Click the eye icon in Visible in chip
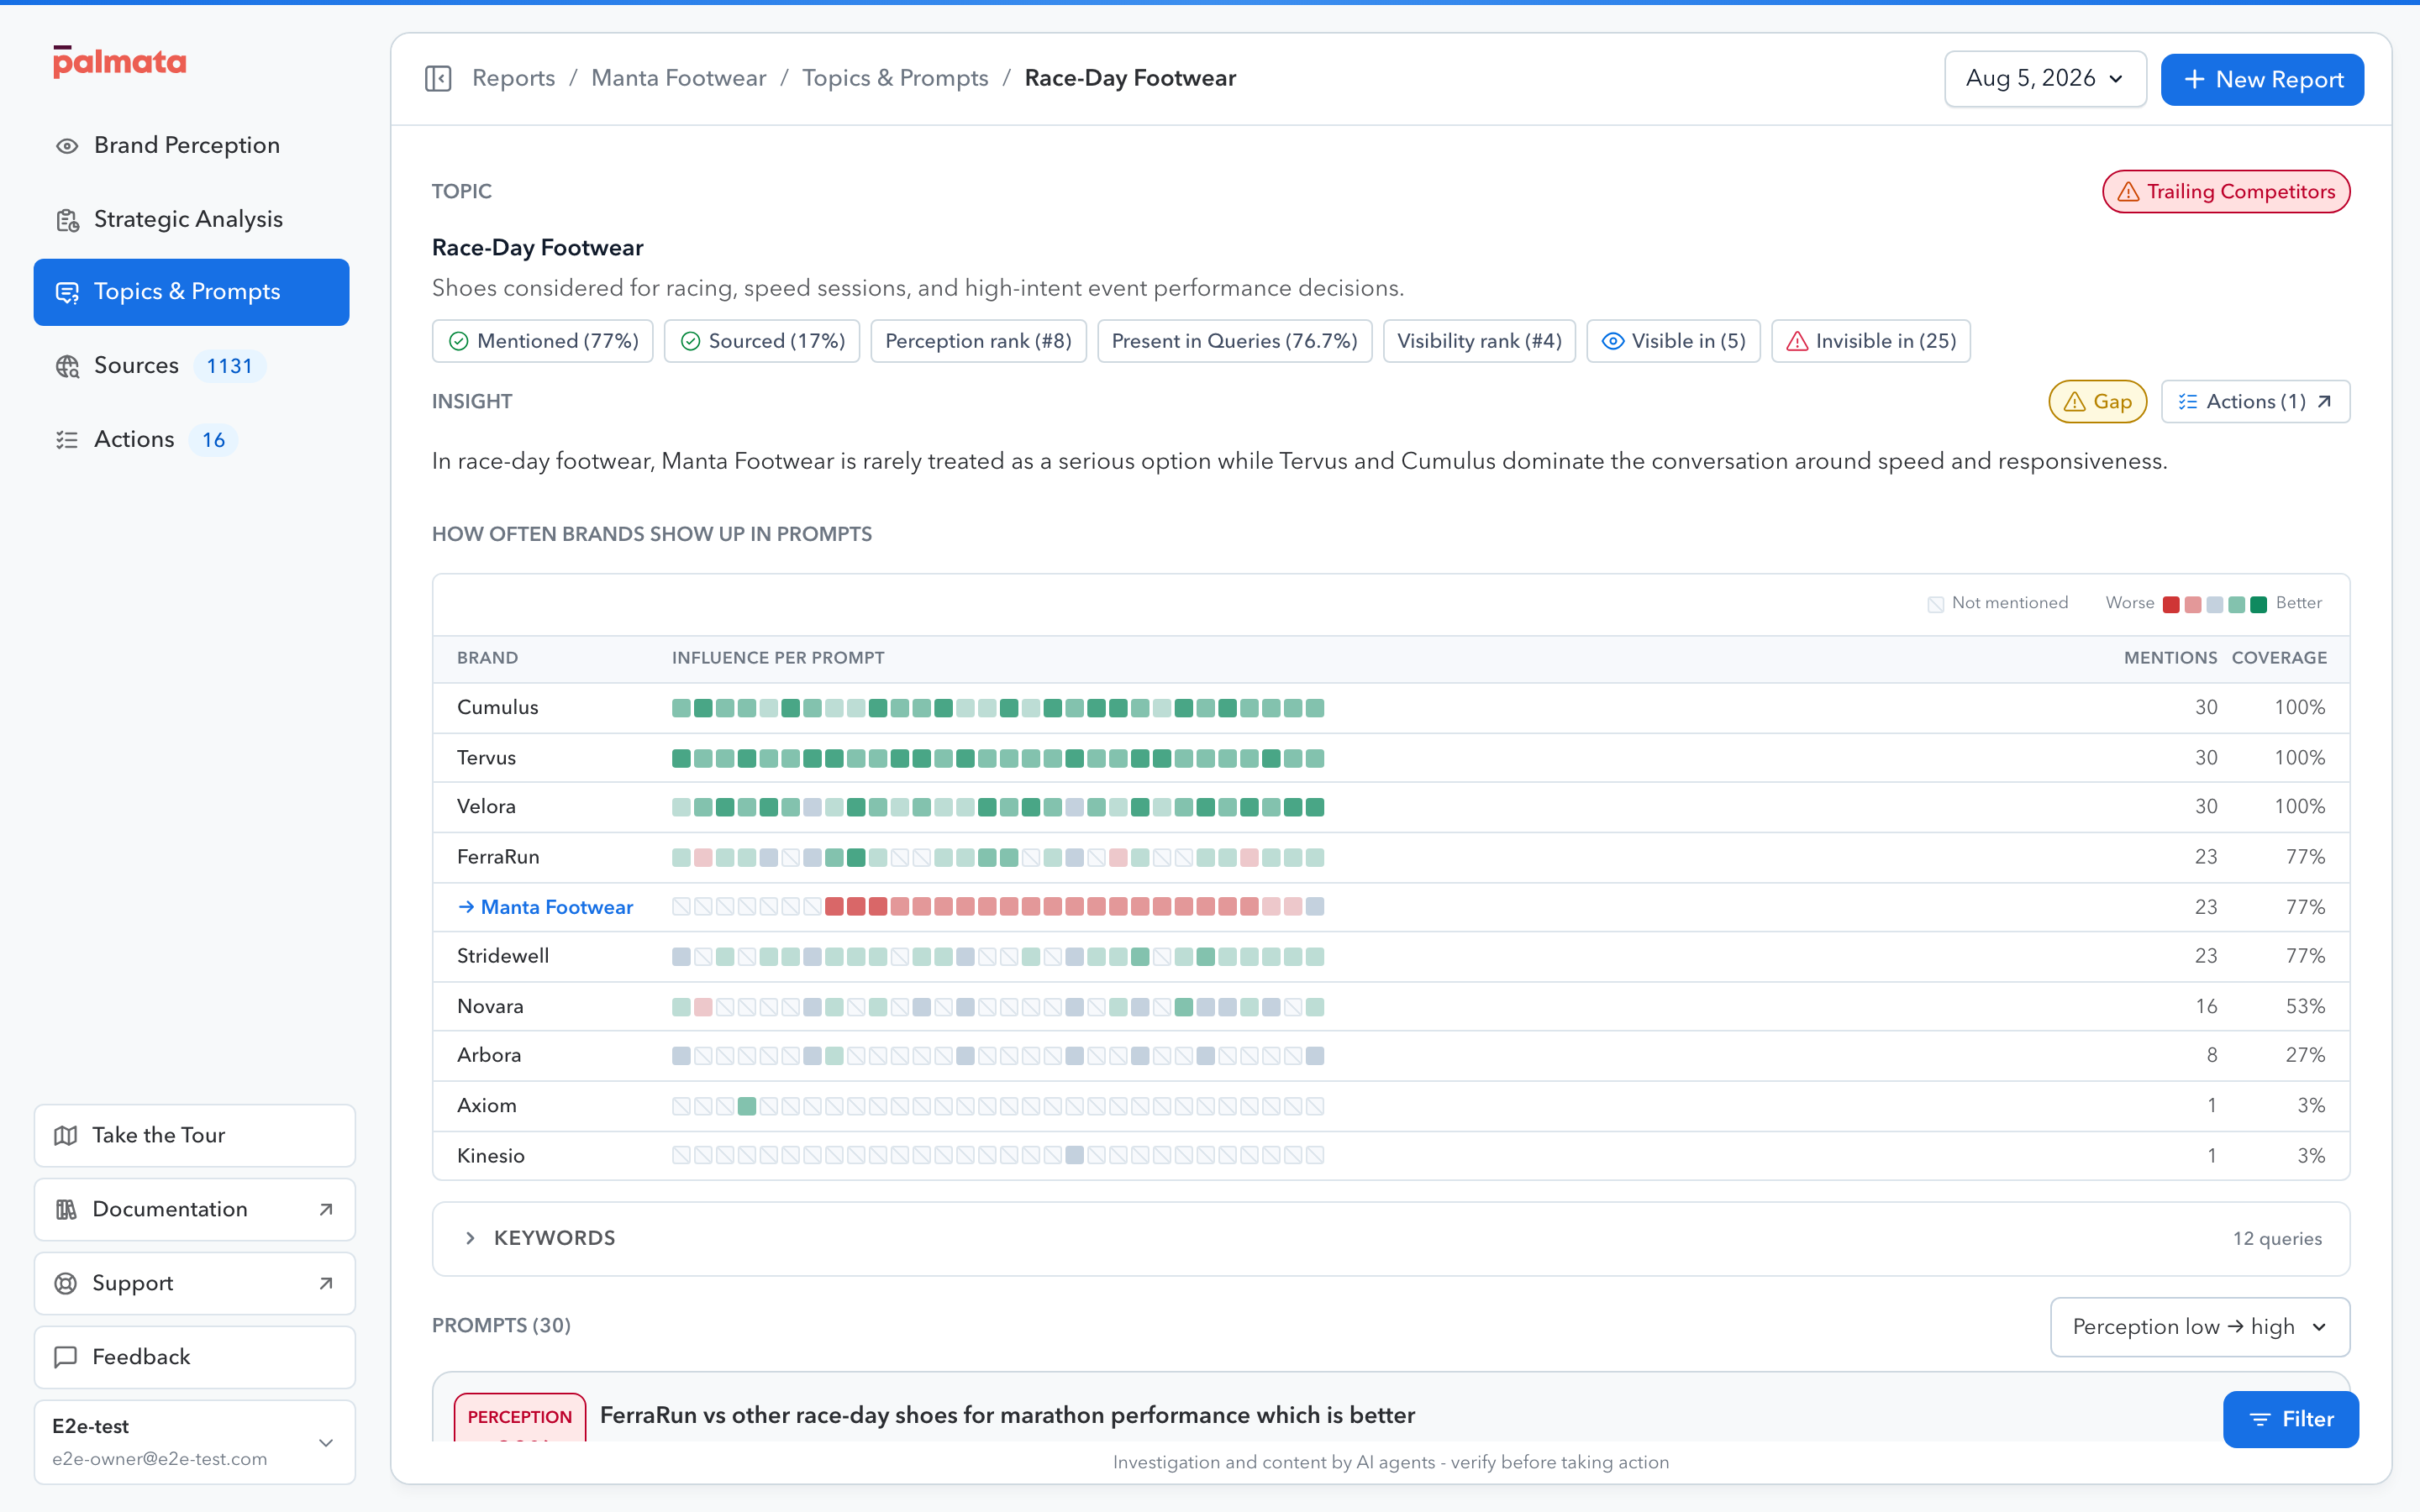2420x1512 pixels. tap(1613, 342)
